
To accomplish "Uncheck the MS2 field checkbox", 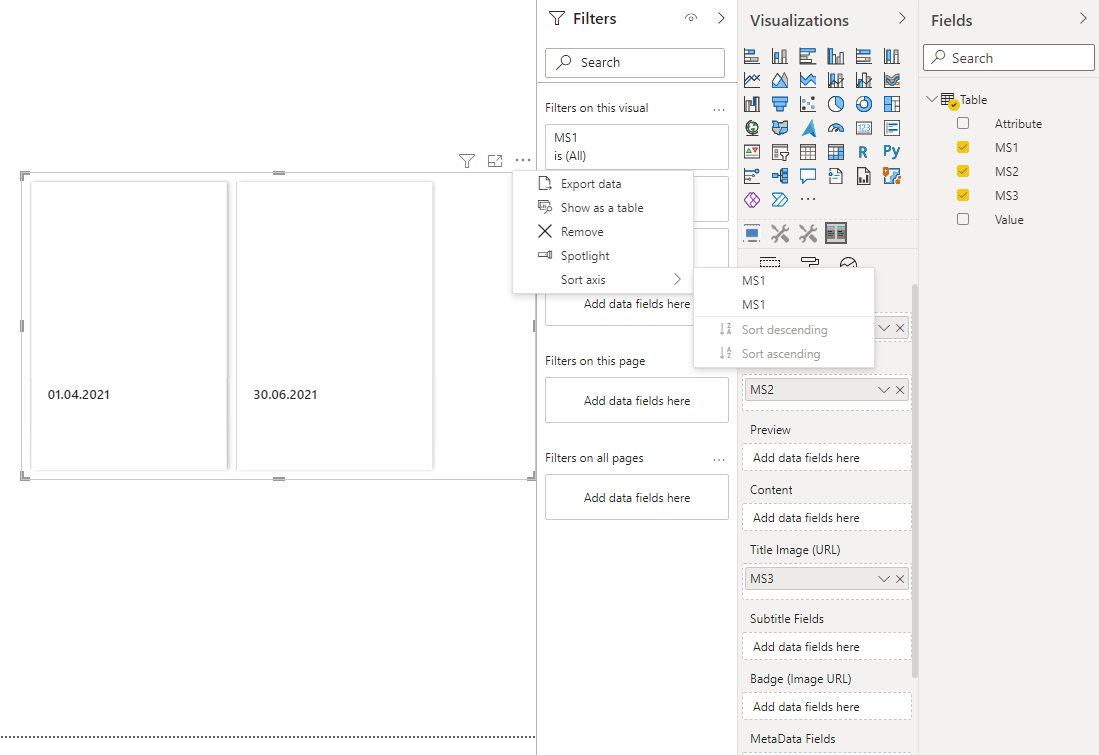I will pyautogui.click(x=963, y=171).
